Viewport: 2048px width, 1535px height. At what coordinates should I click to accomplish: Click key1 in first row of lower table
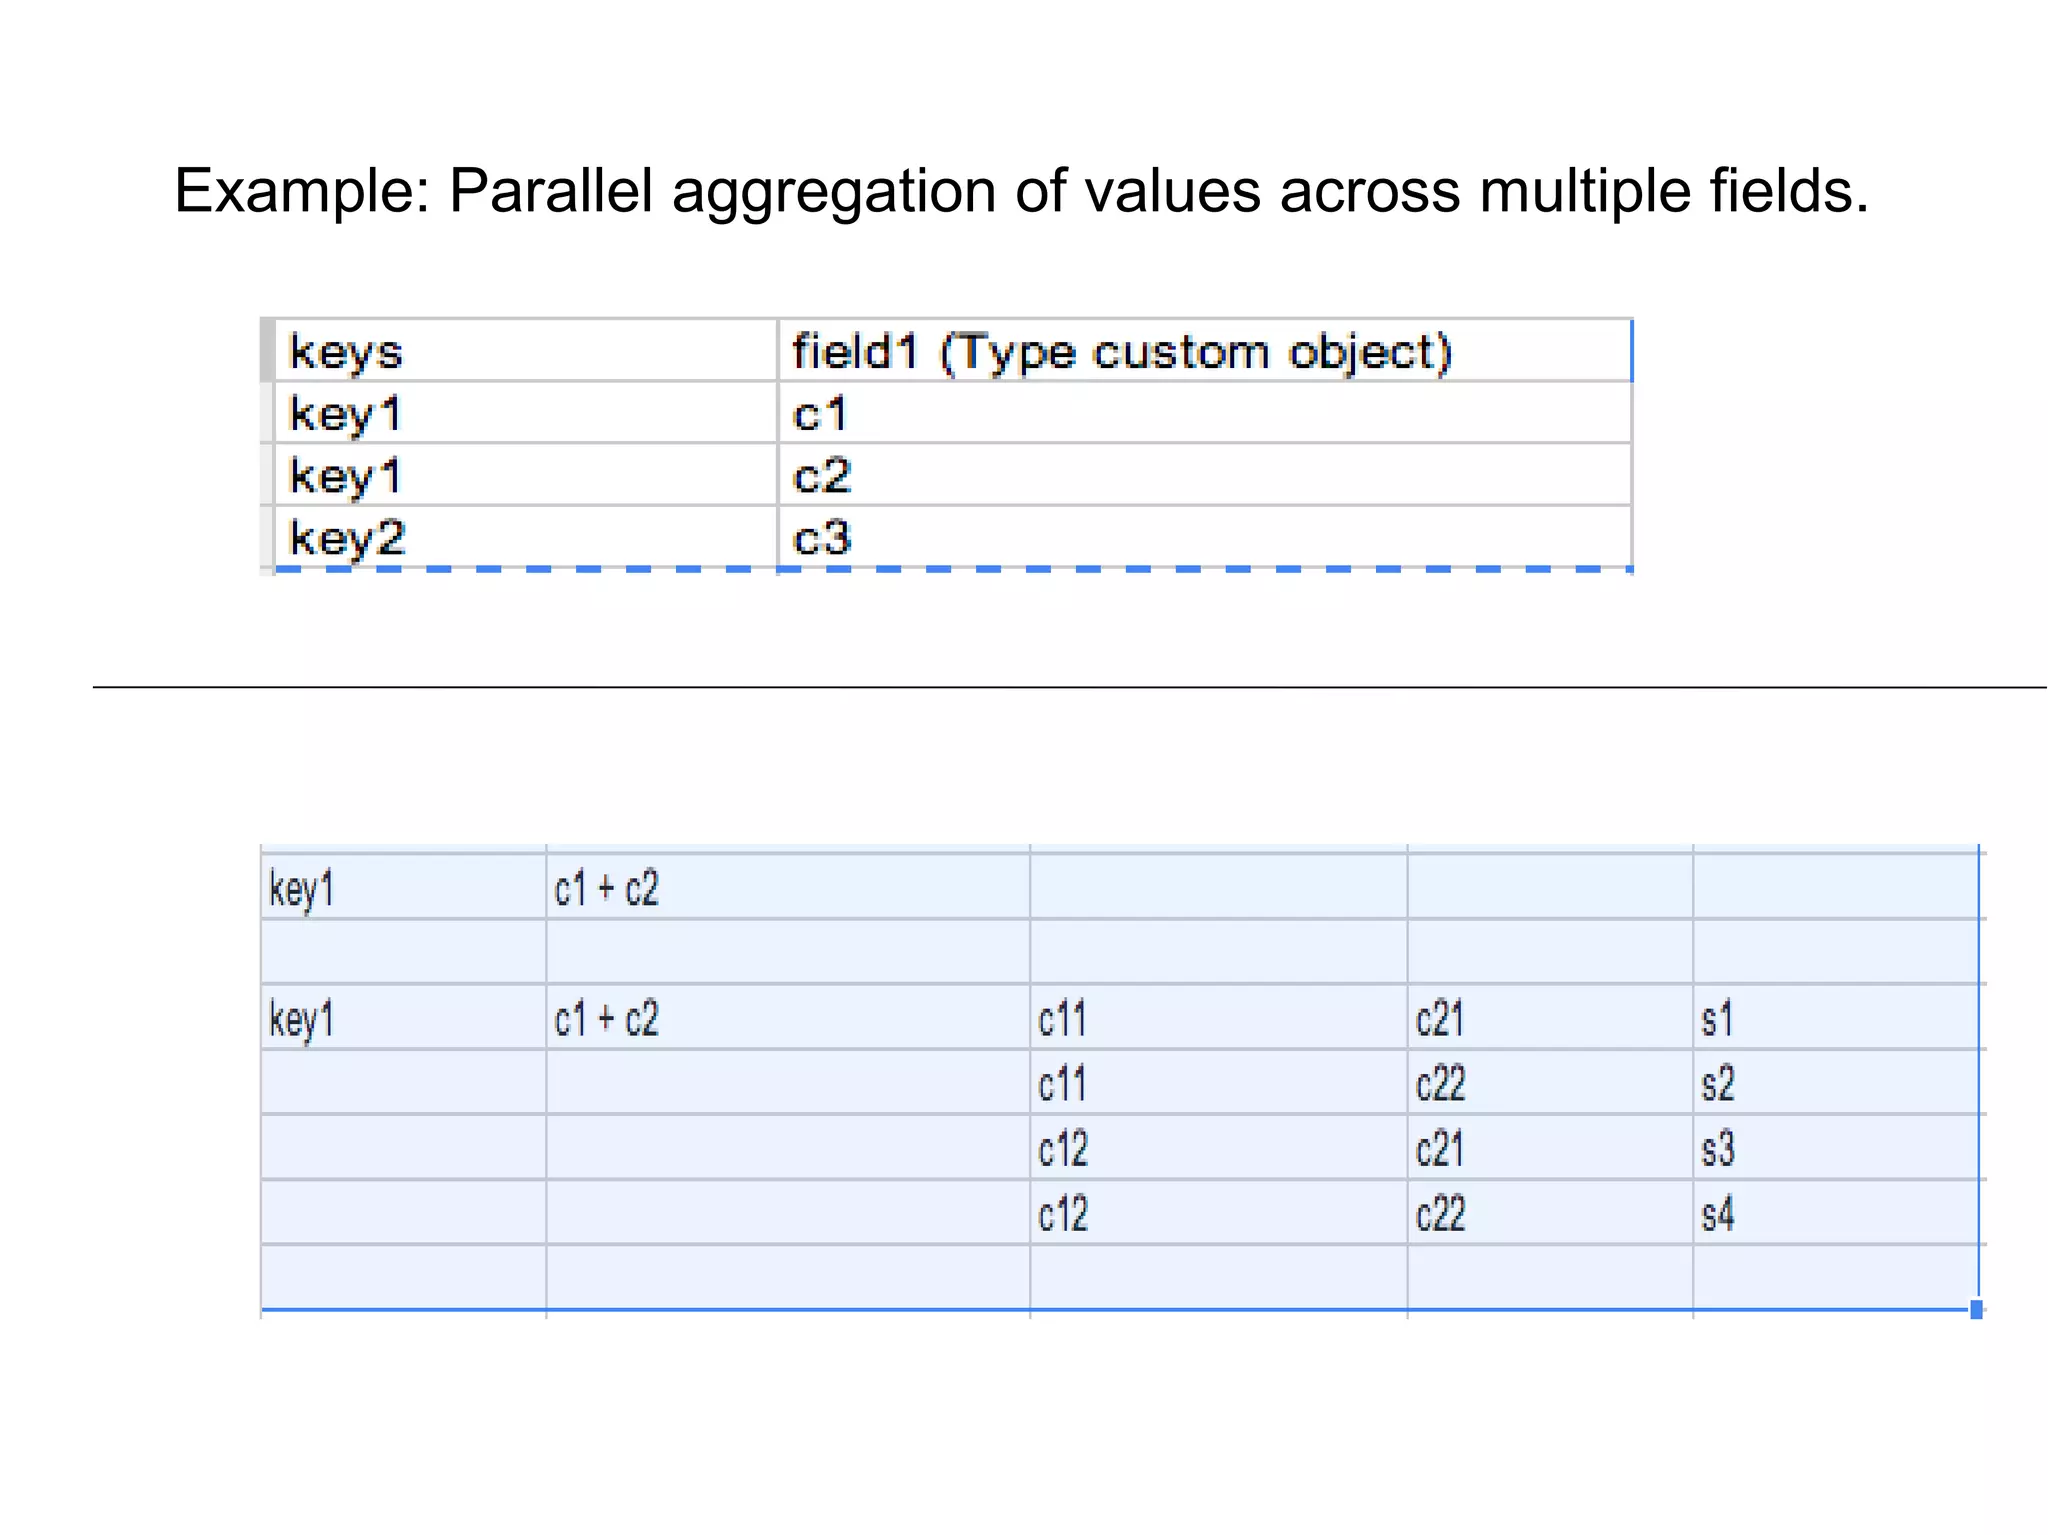point(403,887)
